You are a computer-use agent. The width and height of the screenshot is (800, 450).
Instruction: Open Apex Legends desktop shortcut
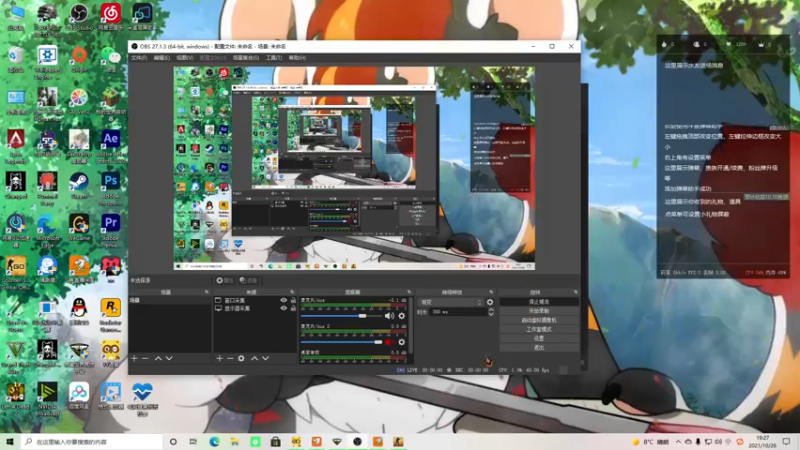point(16,146)
